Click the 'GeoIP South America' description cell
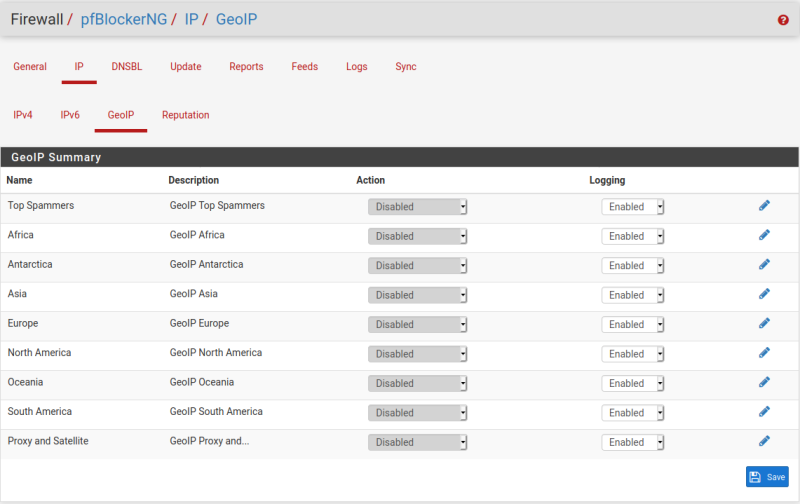This screenshot has width=800, height=504. coord(216,412)
